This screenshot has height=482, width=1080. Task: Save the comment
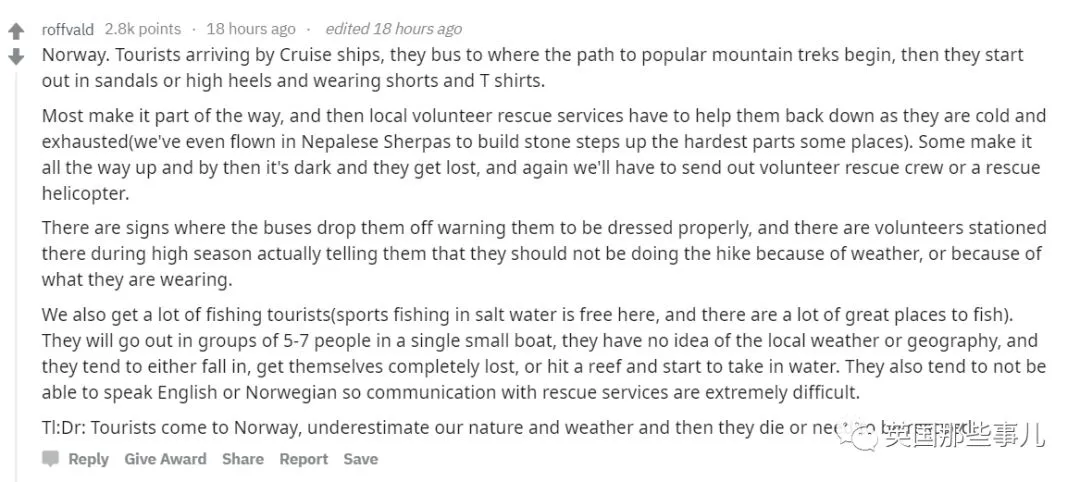361,459
